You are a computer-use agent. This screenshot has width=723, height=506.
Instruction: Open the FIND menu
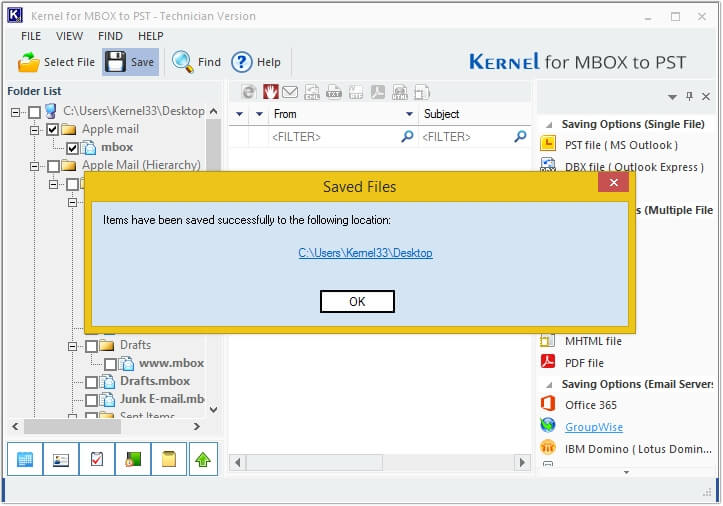pos(110,36)
